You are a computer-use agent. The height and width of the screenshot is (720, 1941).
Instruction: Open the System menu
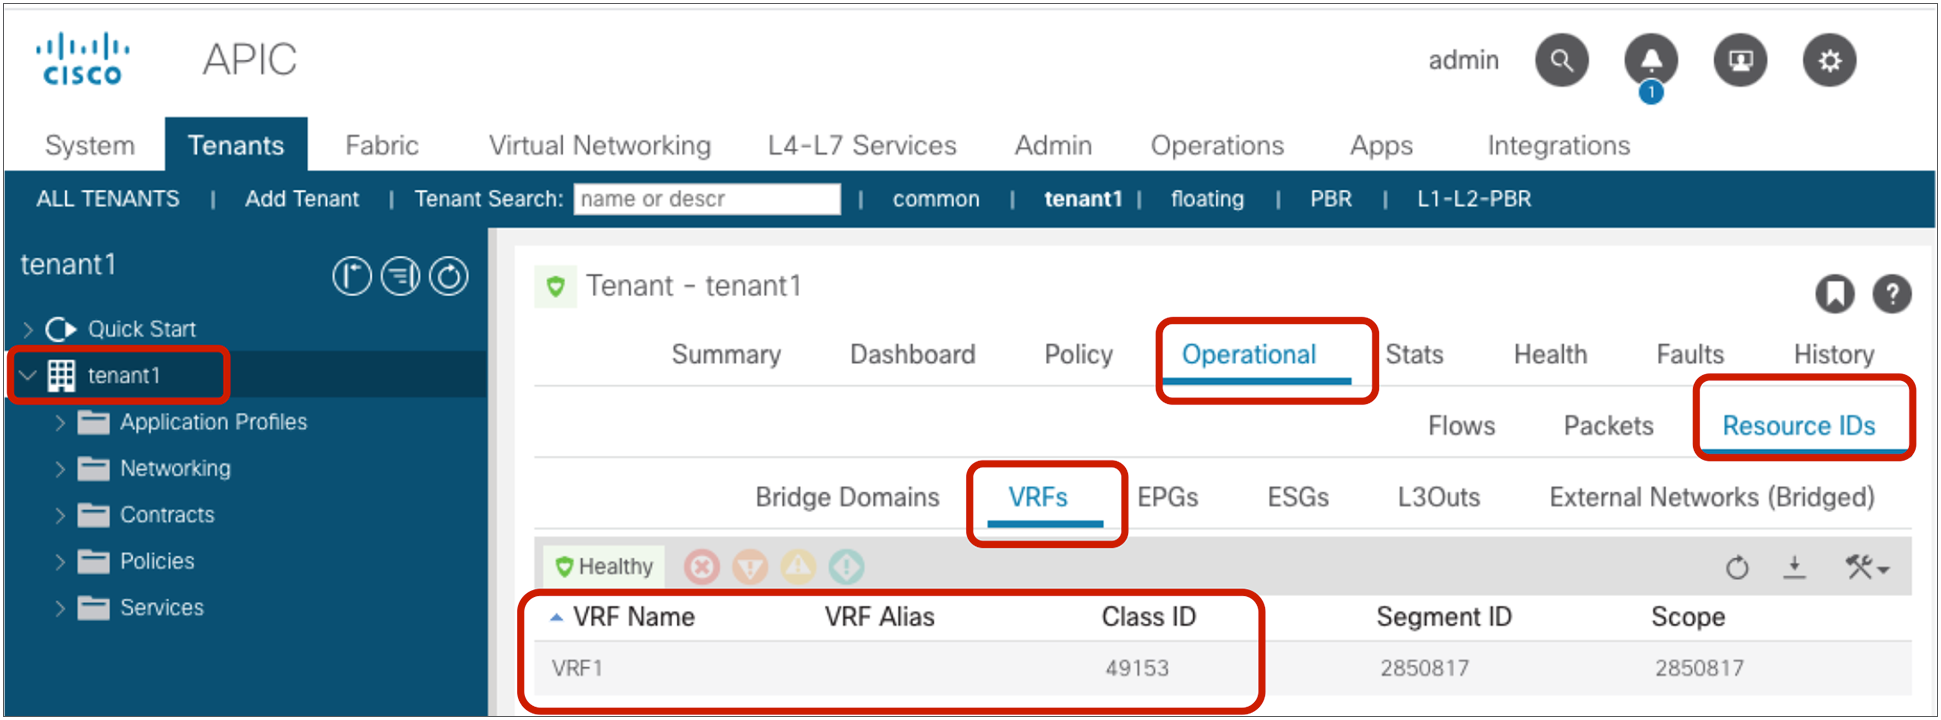90,146
